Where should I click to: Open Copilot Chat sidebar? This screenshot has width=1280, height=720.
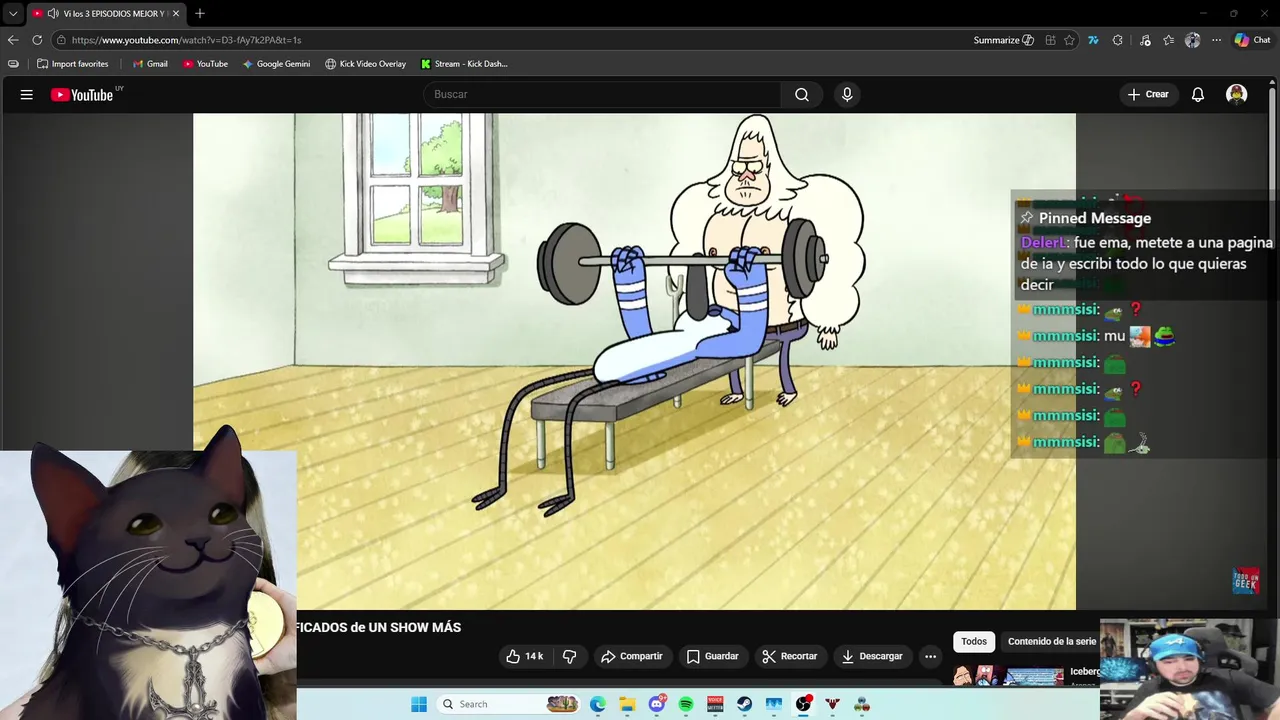[1252, 40]
